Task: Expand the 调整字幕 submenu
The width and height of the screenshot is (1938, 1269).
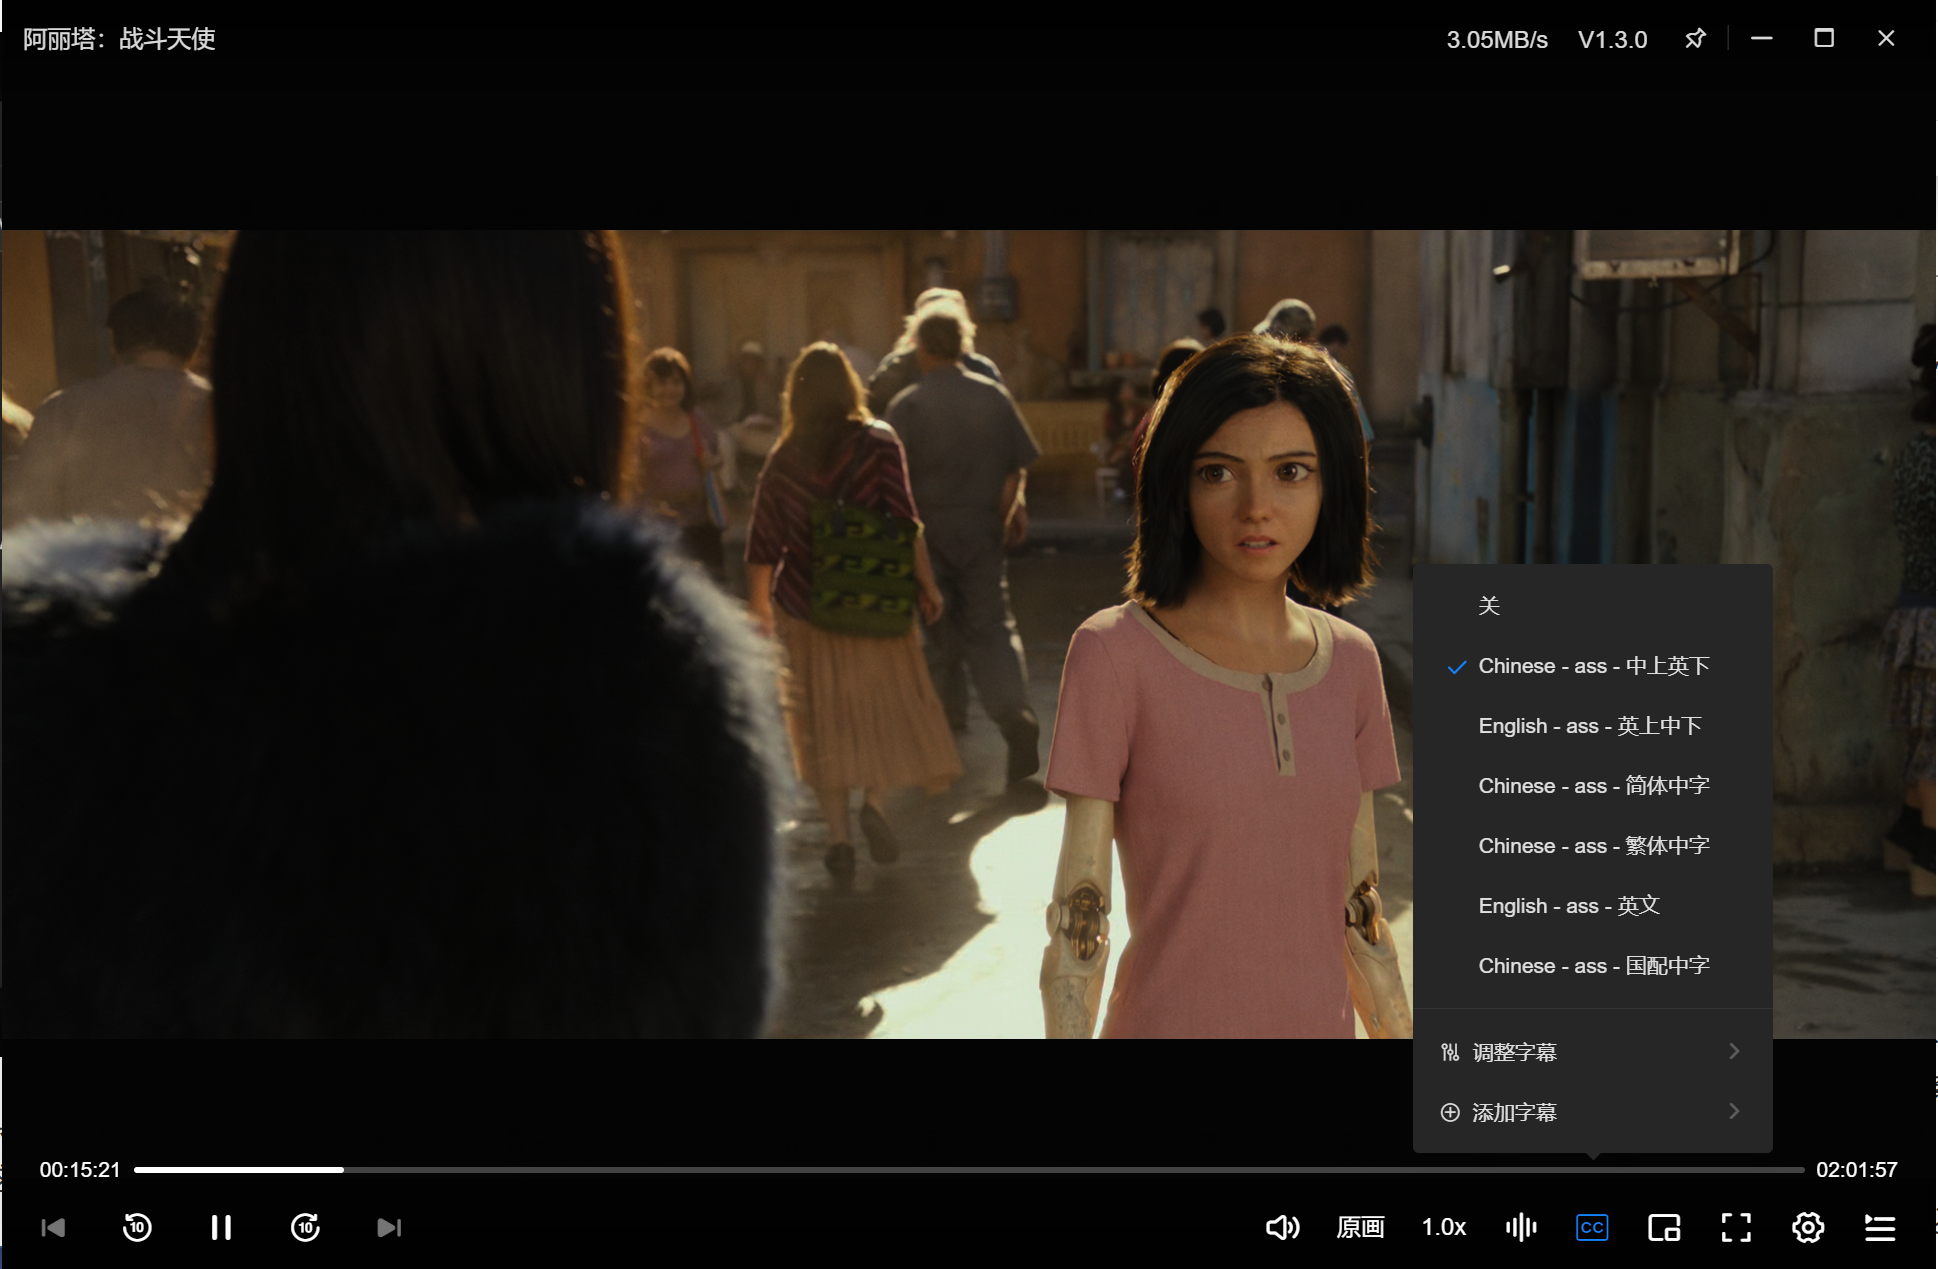Action: 1592,1052
